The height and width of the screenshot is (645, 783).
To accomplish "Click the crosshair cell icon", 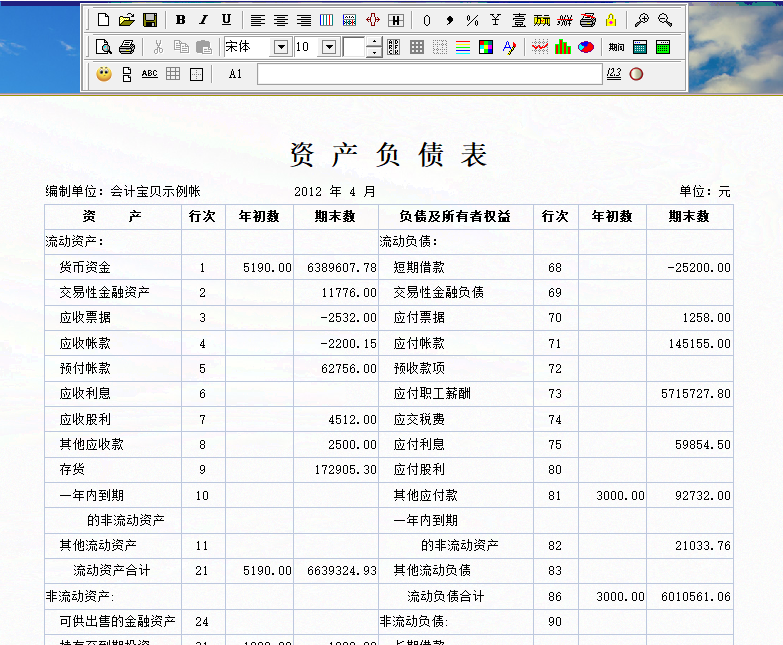I will [x=196, y=74].
